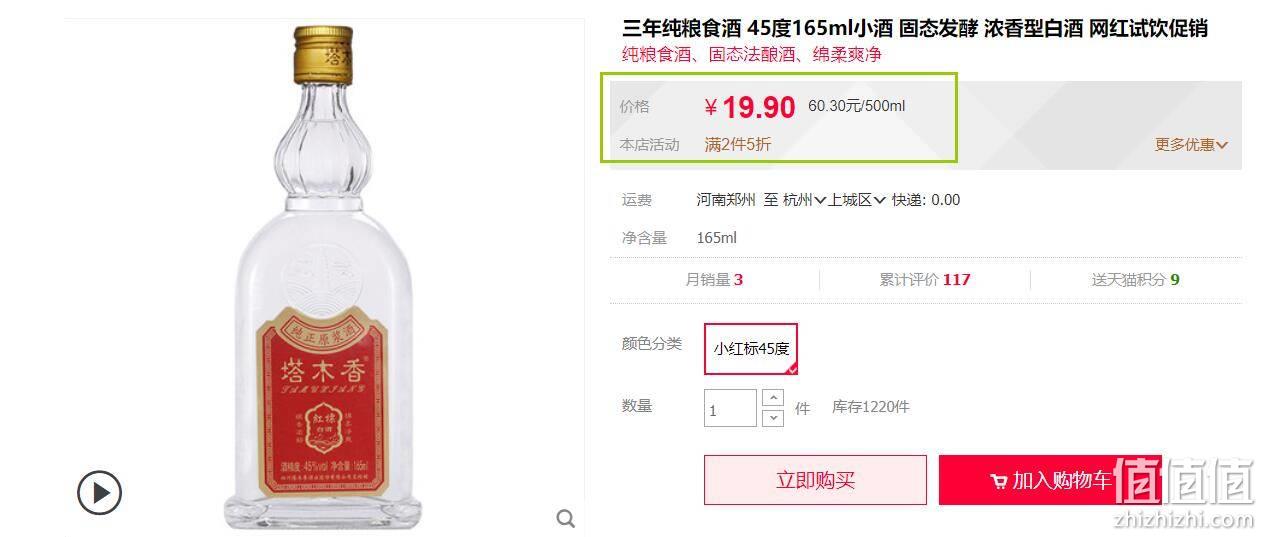The width and height of the screenshot is (1263, 537).
Task: Decrease quantity with the down arrow
Action: pyautogui.click(x=773, y=418)
